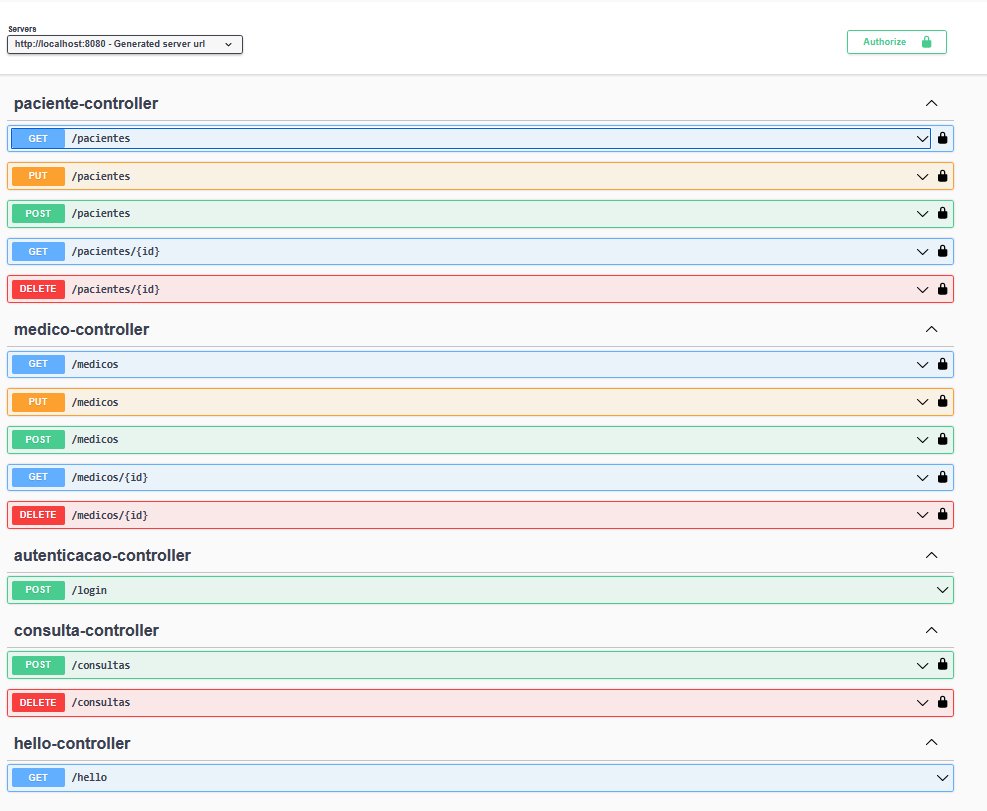
Task: Collapse the hello-controller section arrow
Action: point(932,743)
